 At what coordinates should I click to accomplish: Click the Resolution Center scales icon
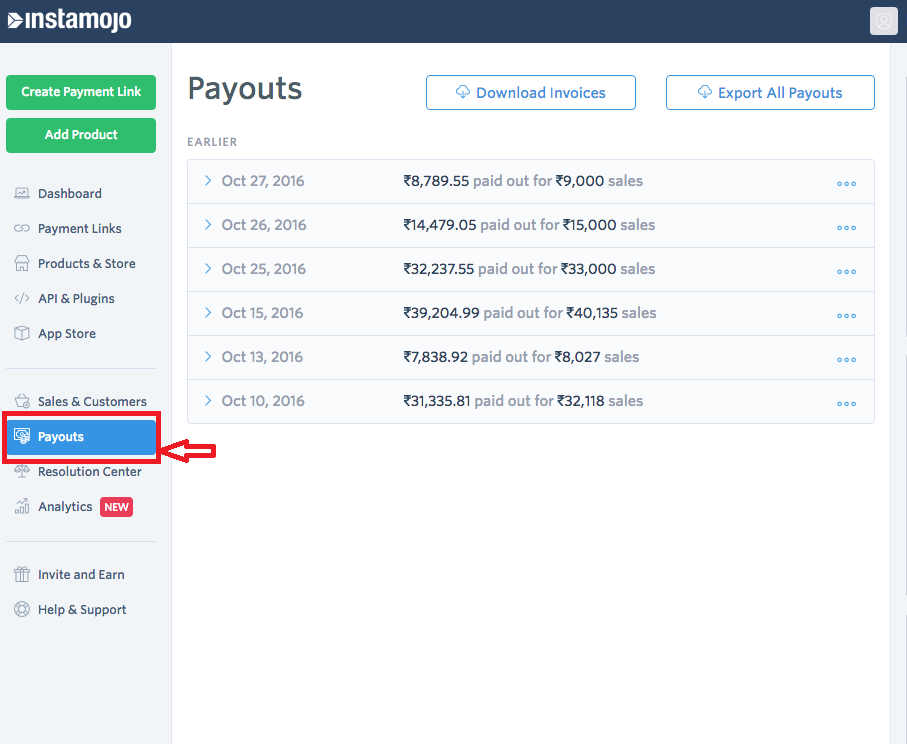tap(22, 471)
